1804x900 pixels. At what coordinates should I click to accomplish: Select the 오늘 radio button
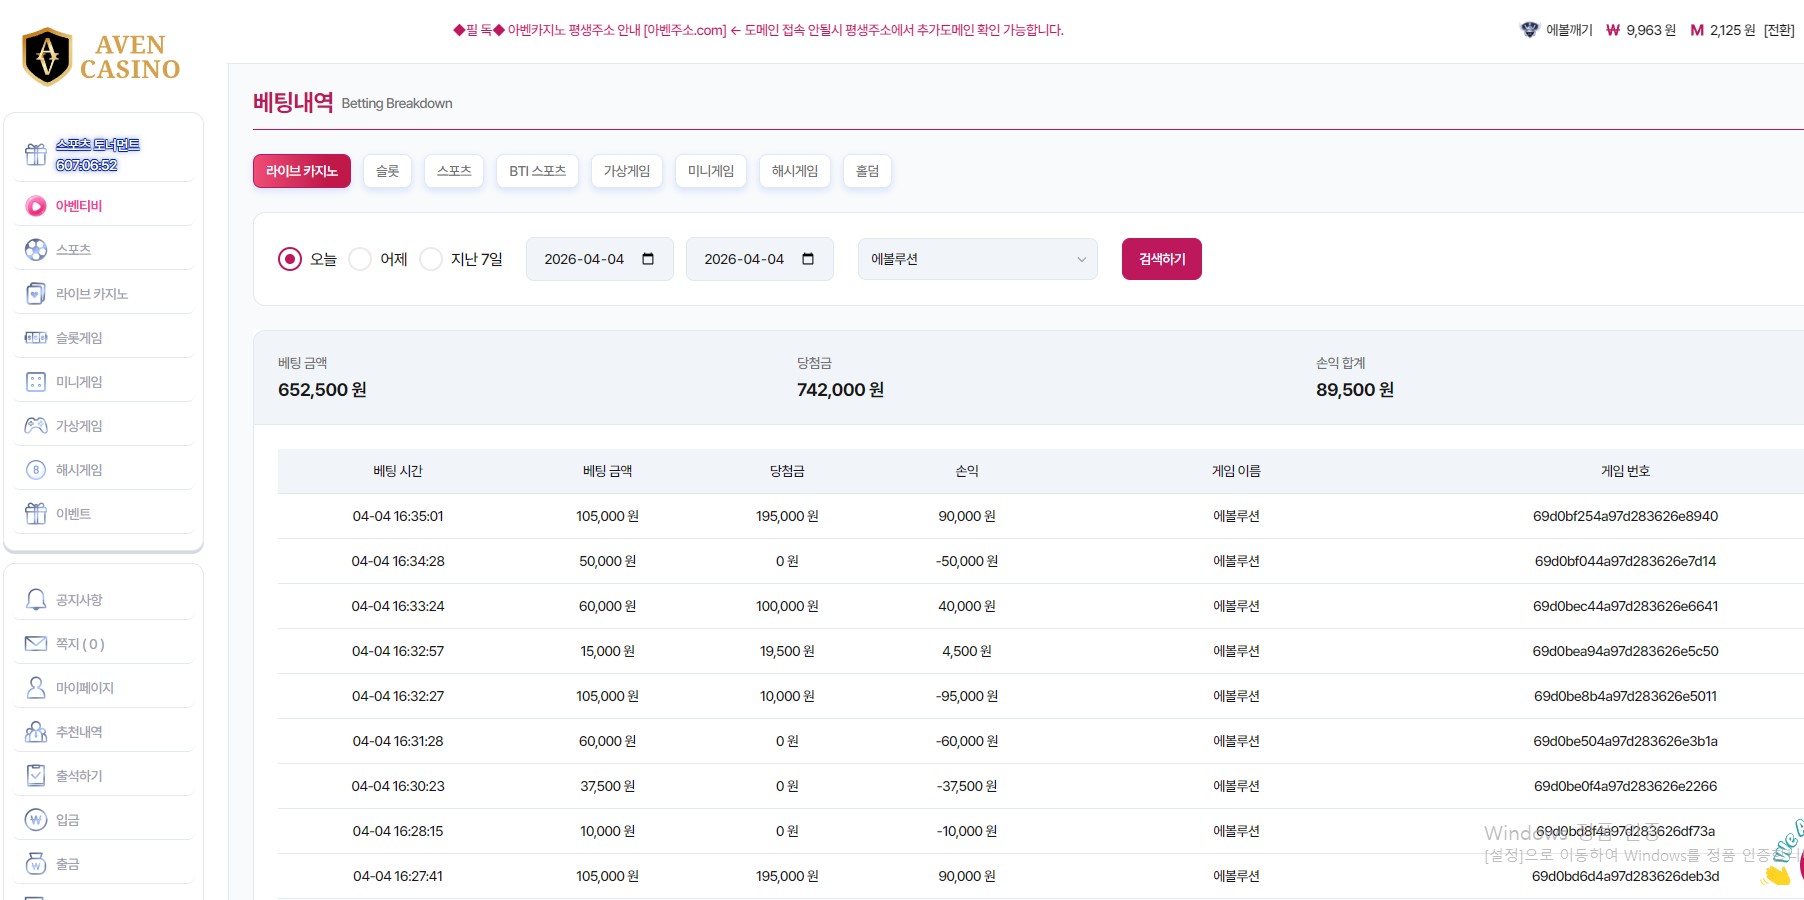[290, 259]
